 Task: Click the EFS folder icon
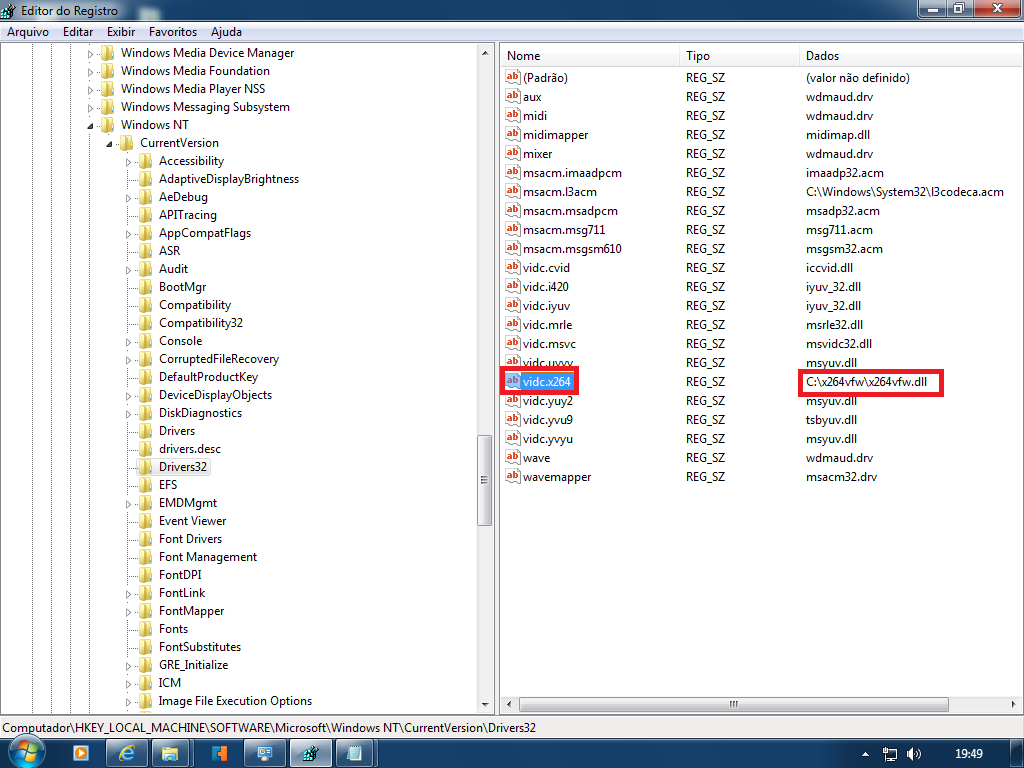tap(146, 485)
